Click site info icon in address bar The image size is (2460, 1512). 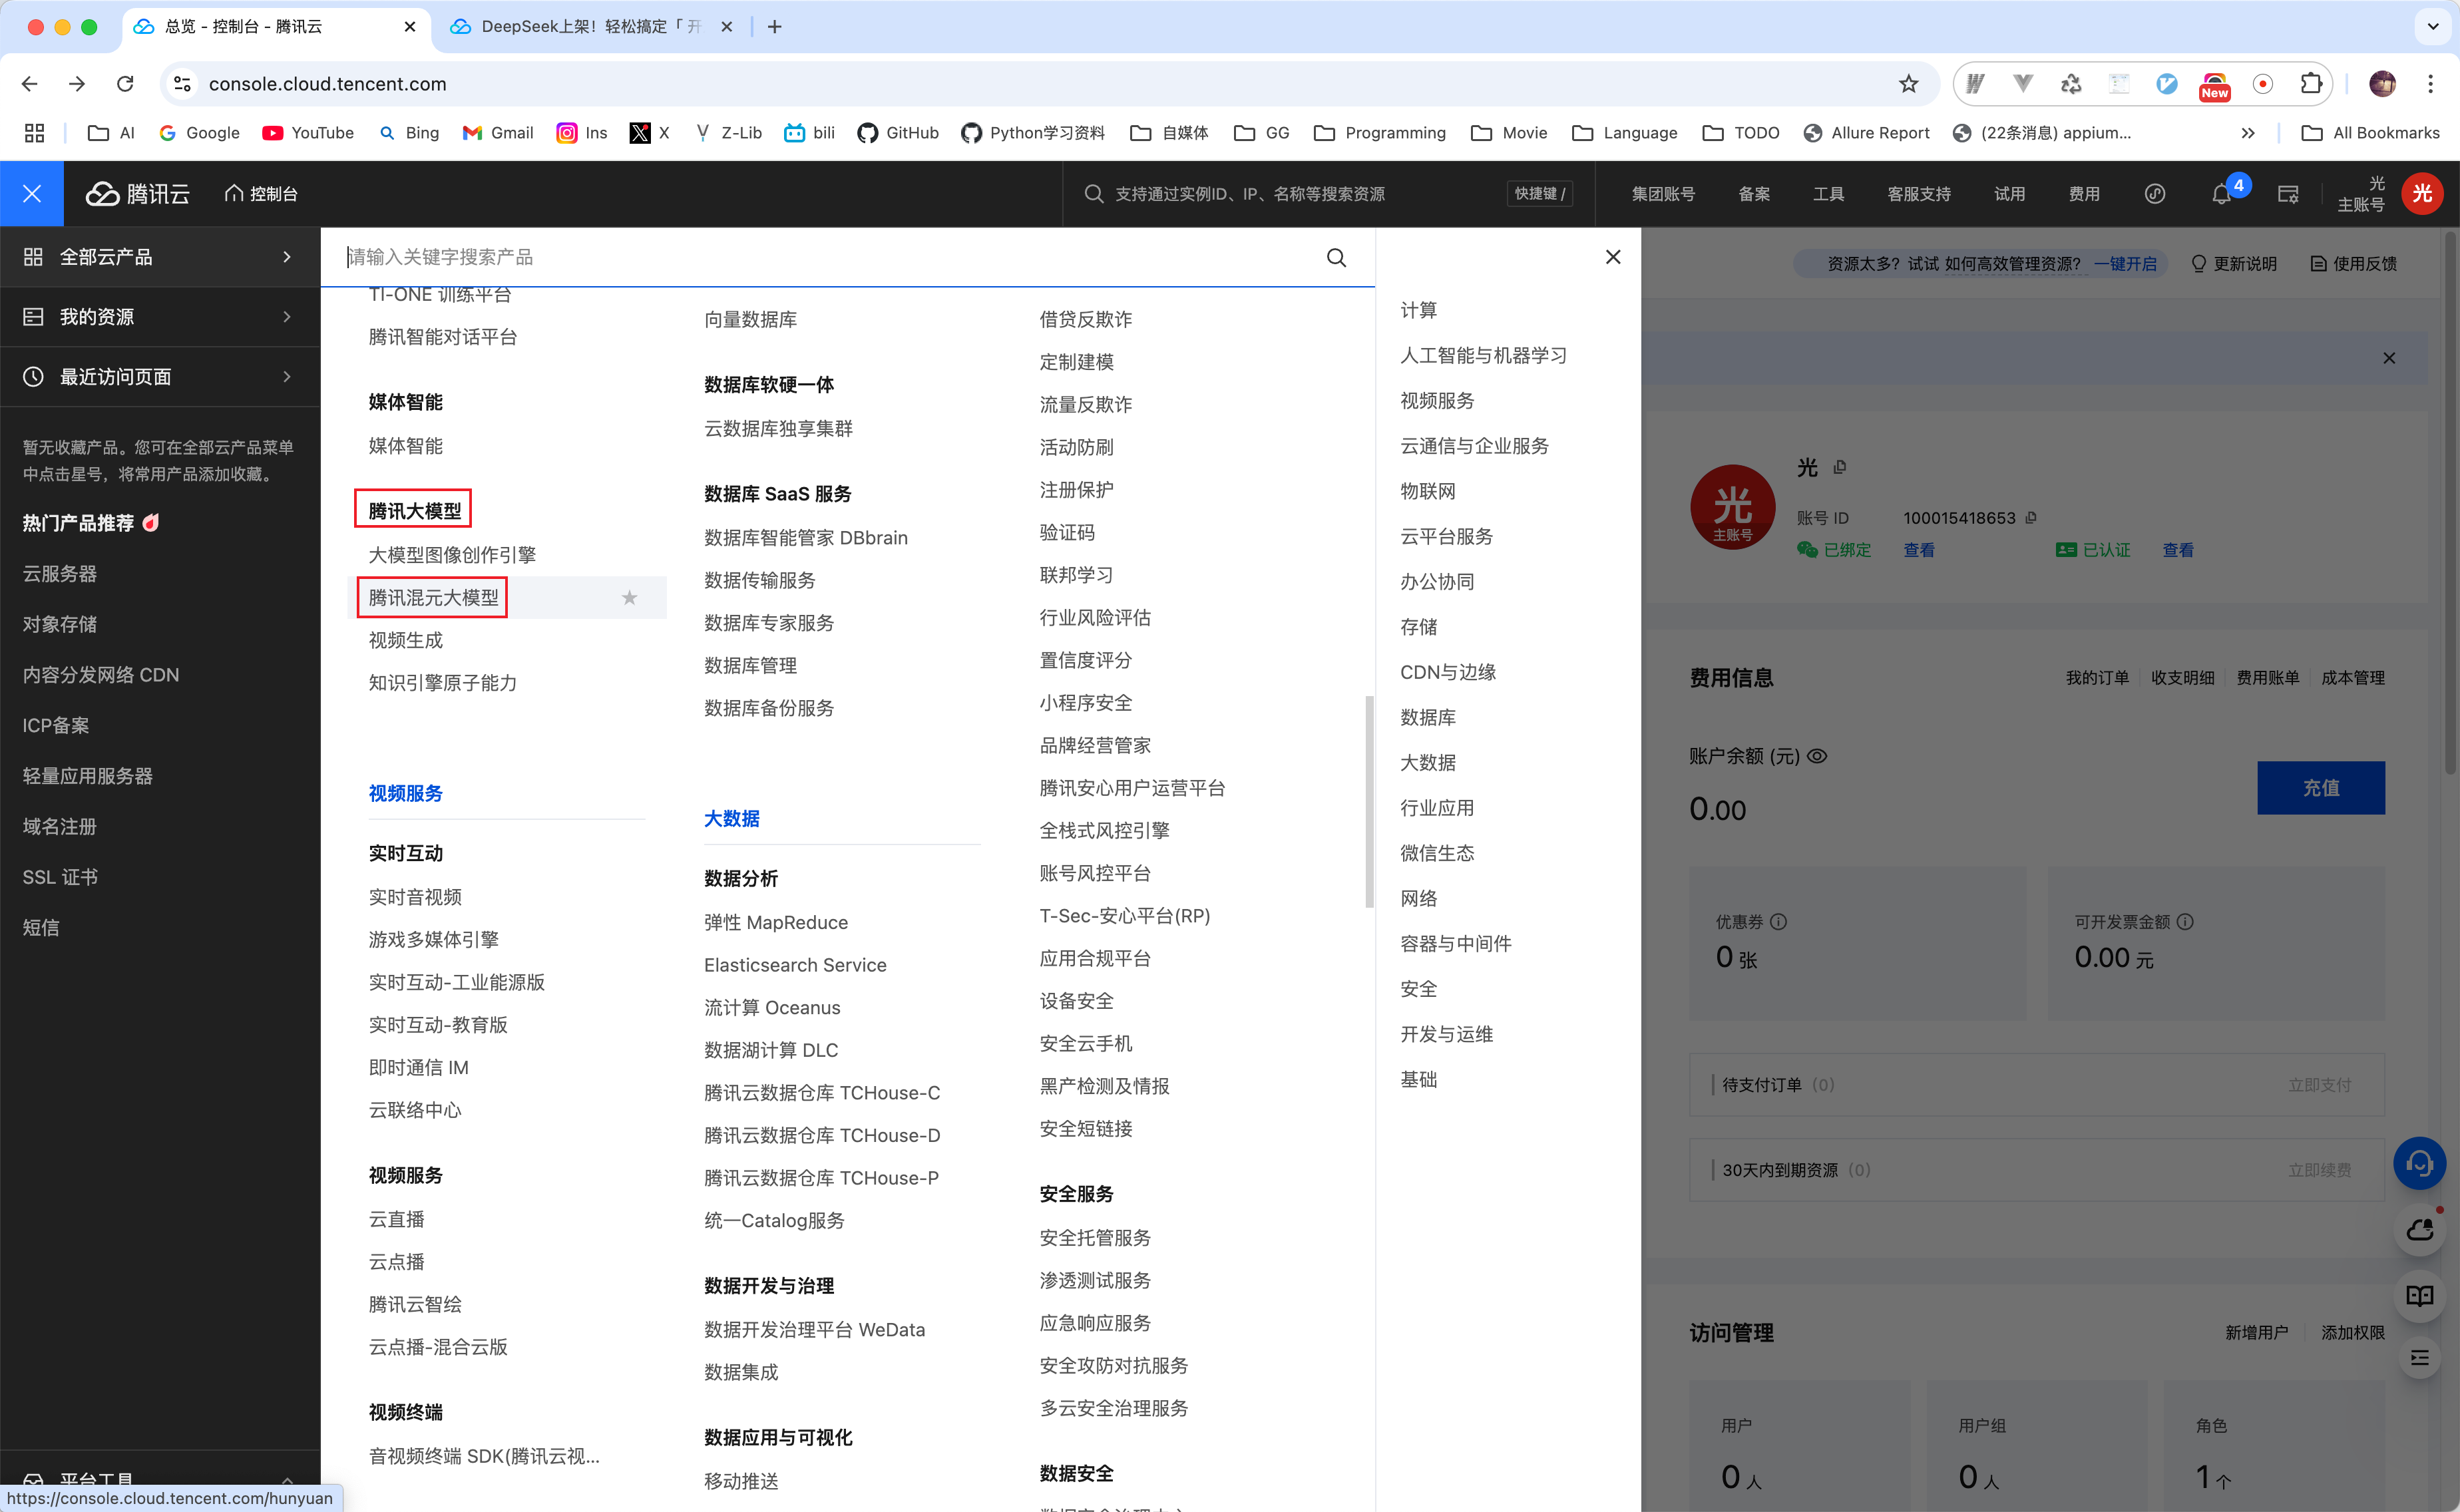182,84
